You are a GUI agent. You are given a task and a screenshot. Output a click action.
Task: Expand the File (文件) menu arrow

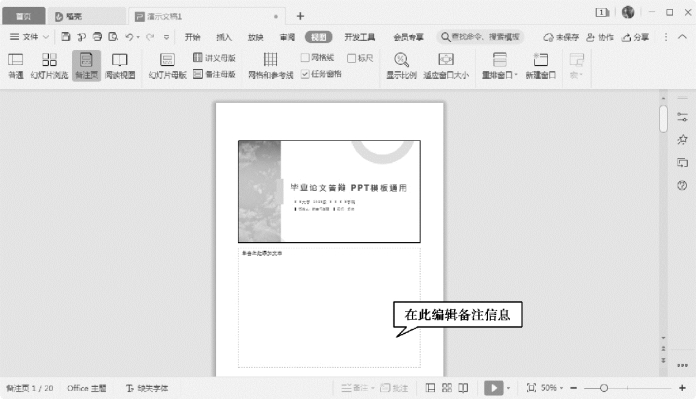(x=45, y=37)
